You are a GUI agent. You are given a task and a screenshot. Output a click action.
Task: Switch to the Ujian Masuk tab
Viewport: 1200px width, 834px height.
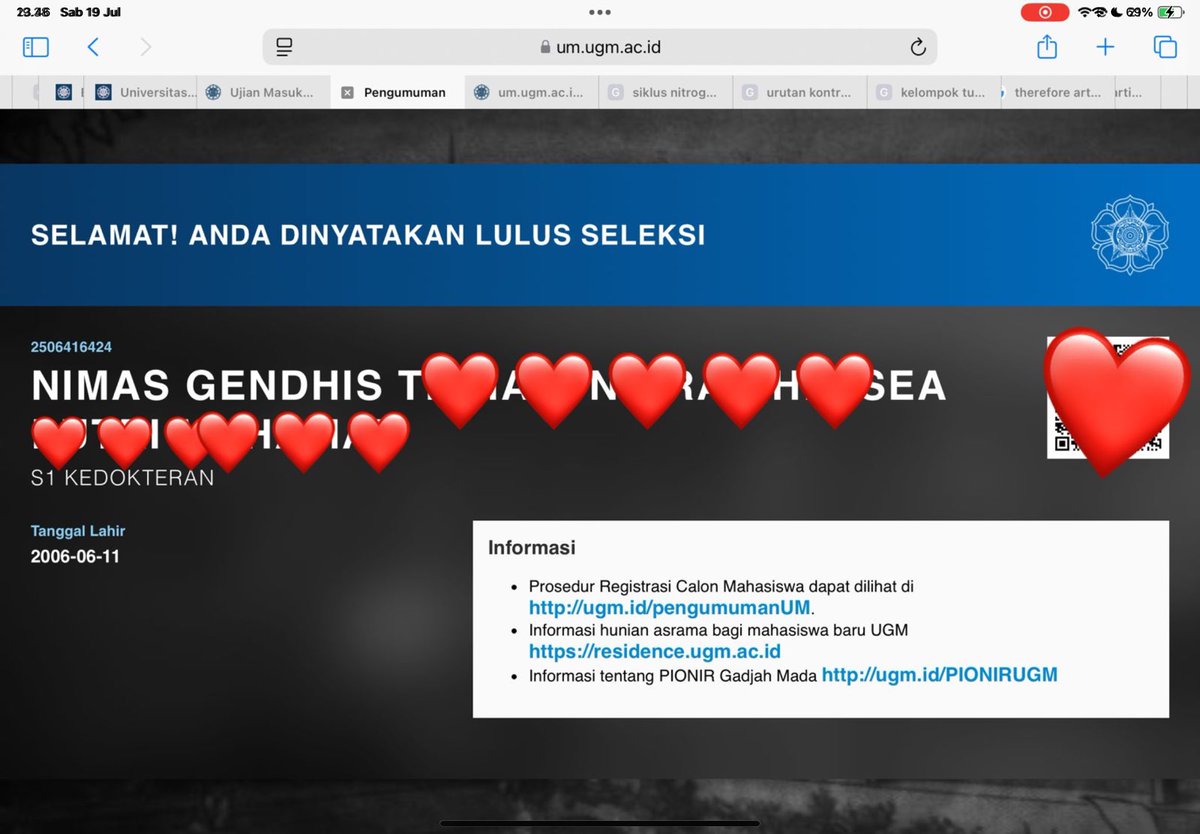pyautogui.click(x=264, y=92)
